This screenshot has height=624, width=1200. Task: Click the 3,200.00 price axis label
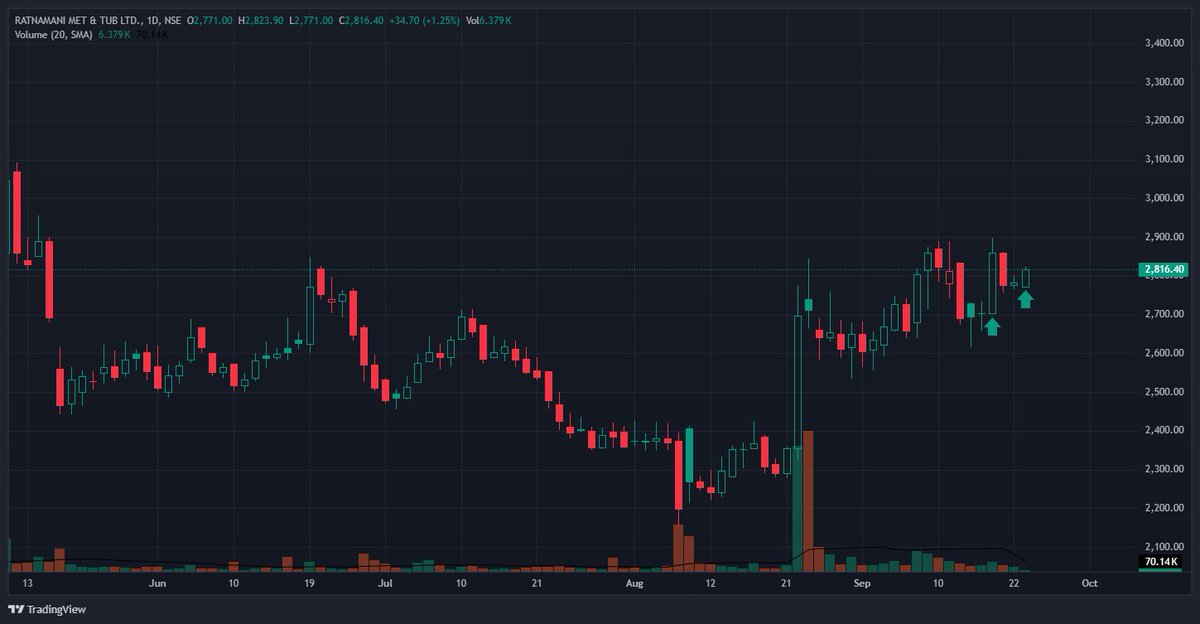tap(1164, 120)
